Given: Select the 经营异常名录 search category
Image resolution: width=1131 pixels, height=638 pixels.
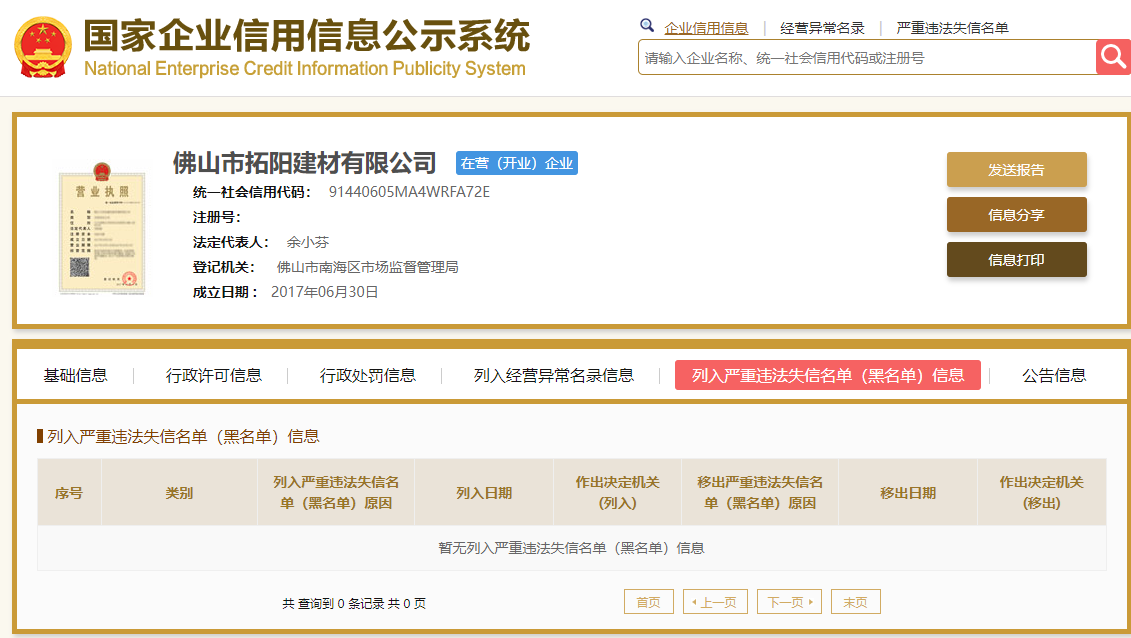Looking at the screenshot, I should 822,28.
